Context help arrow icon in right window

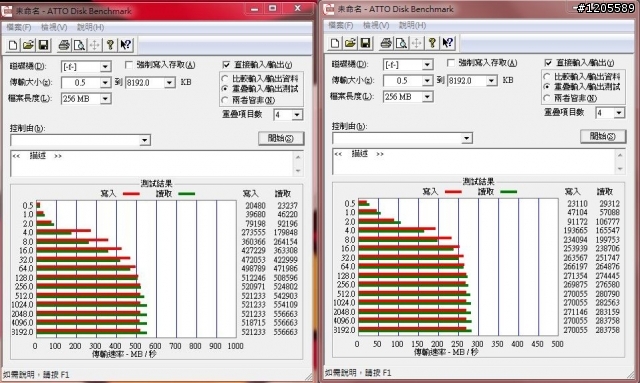(447, 43)
